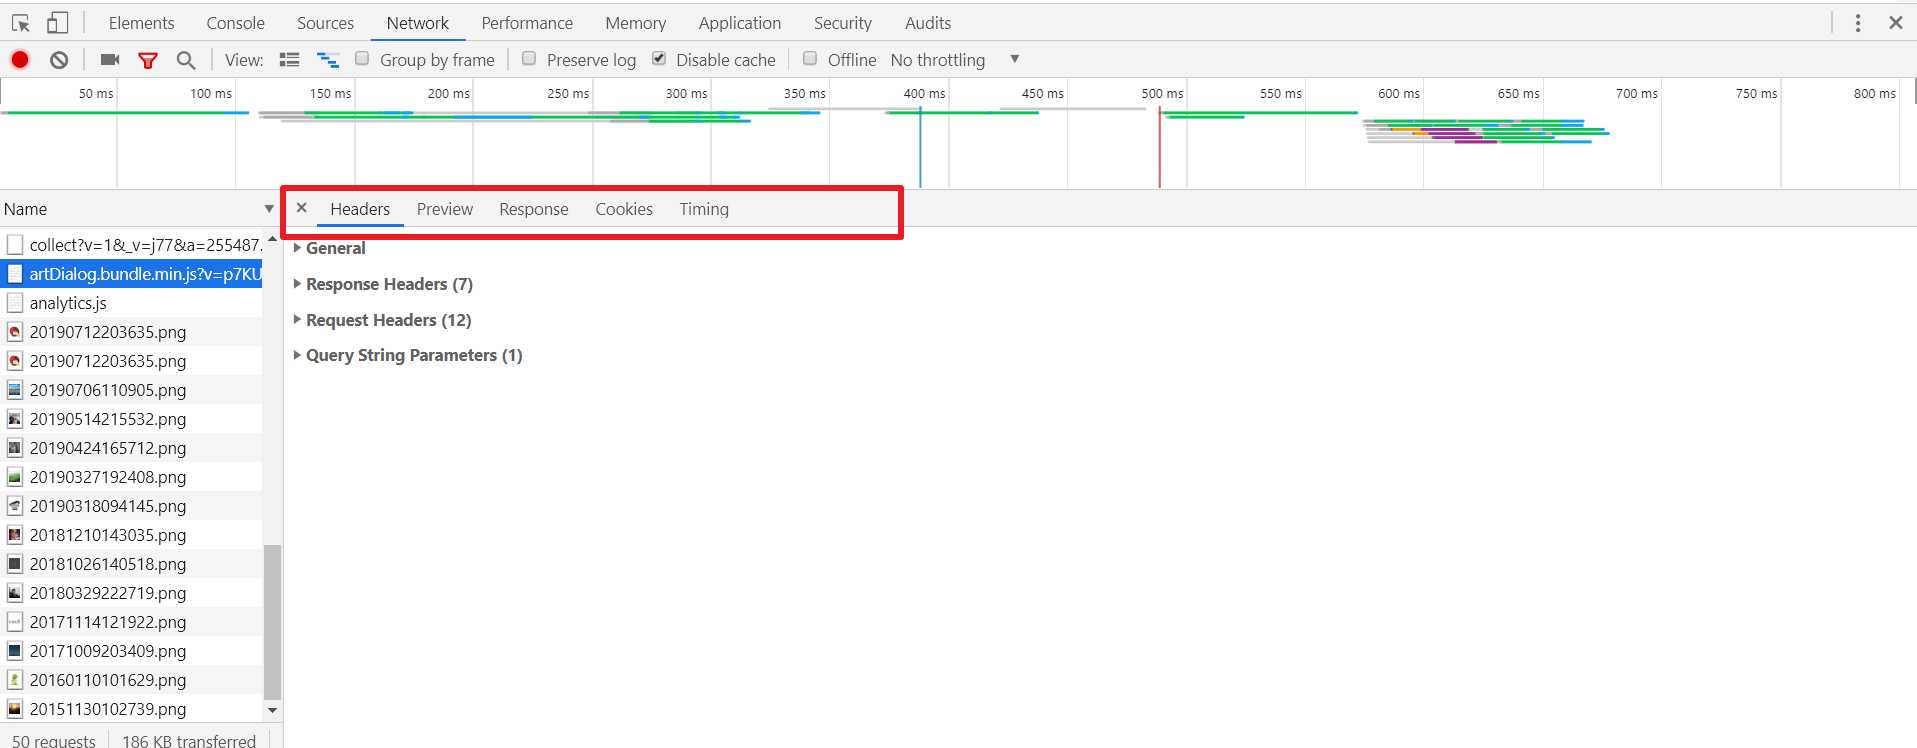The height and width of the screenshot is (748, 1917).
Task: Open the No throttling dropdown
Action: (955, 60)
